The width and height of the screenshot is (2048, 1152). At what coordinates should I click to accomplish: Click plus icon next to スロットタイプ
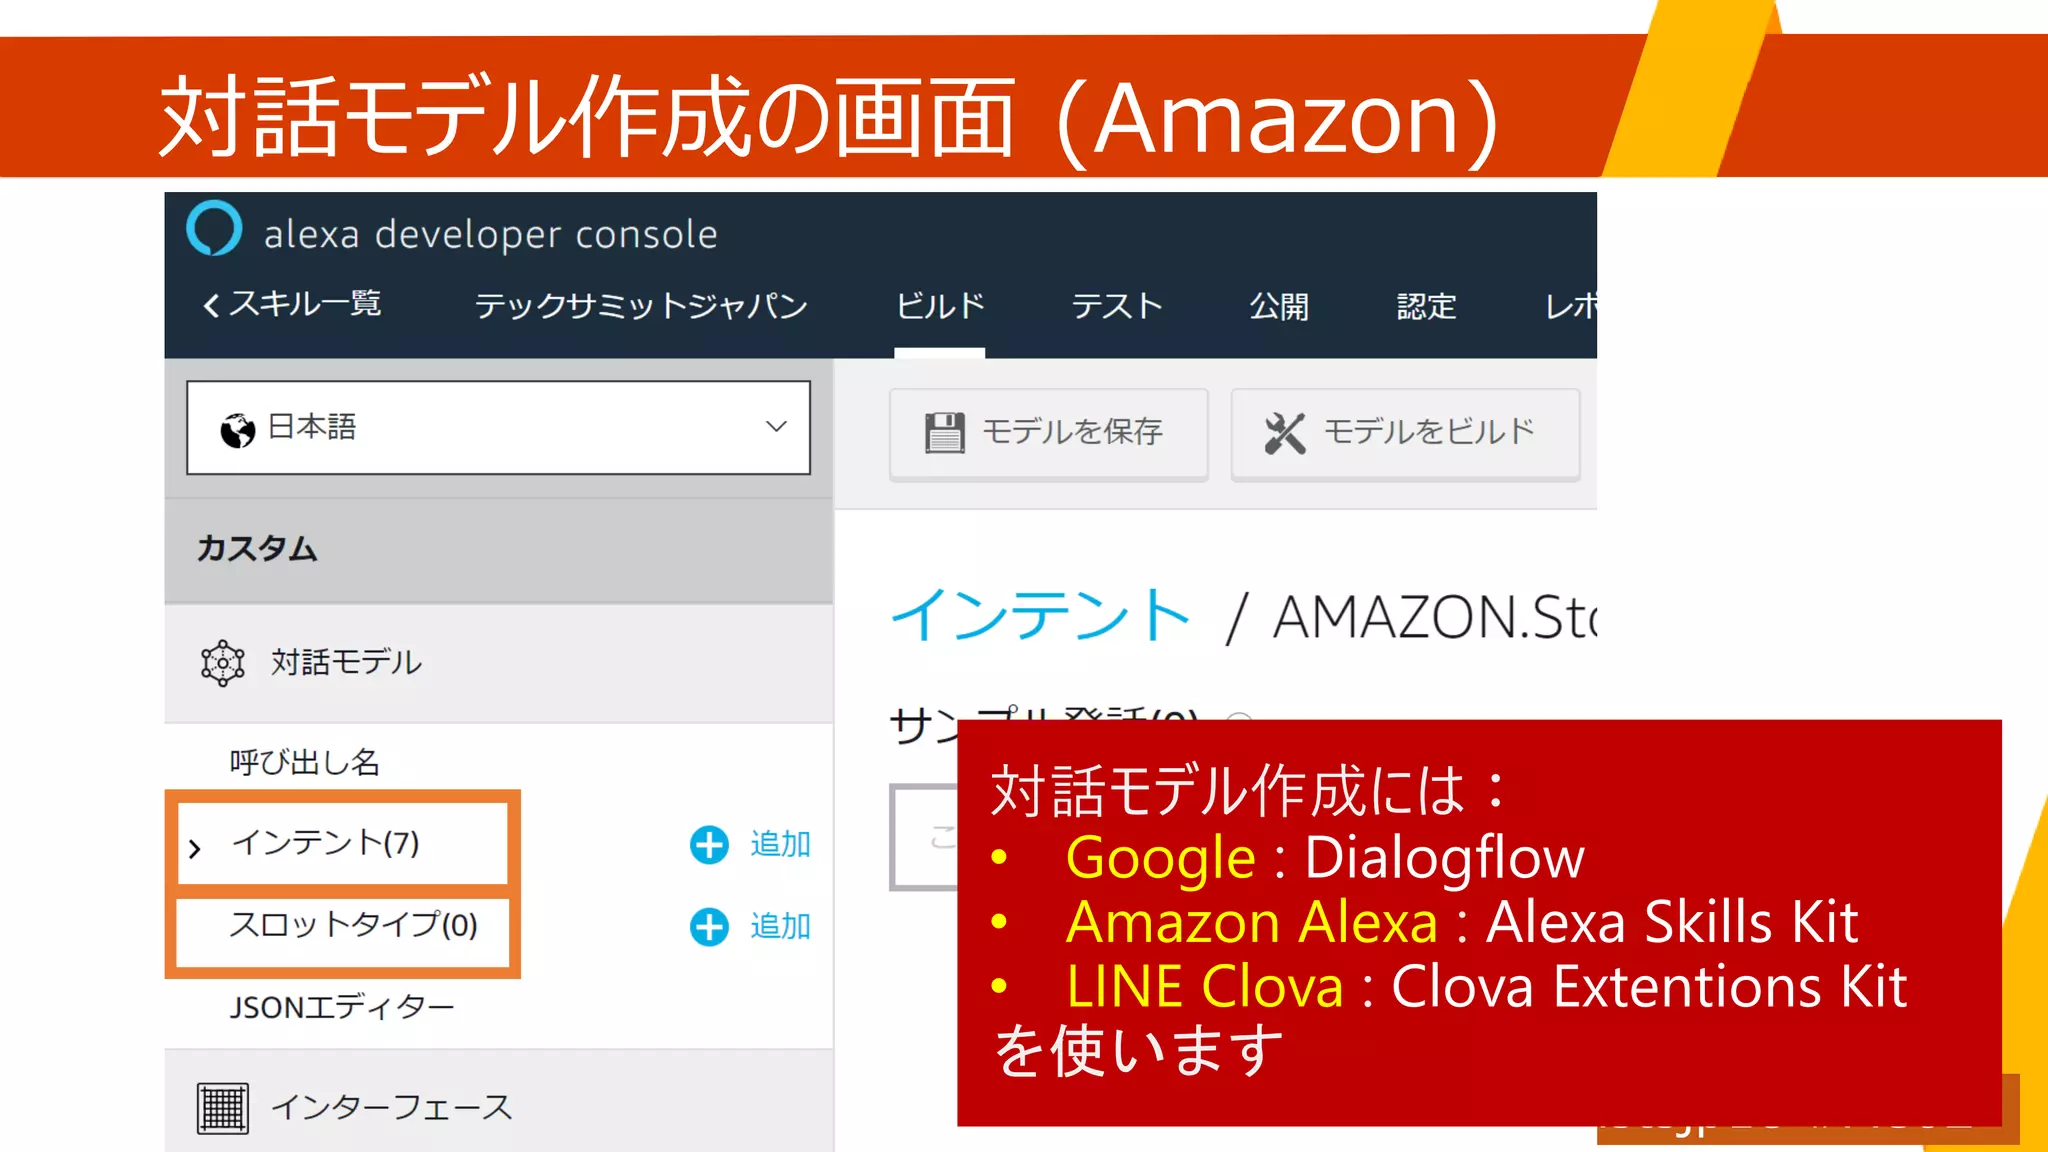(709, 927)
